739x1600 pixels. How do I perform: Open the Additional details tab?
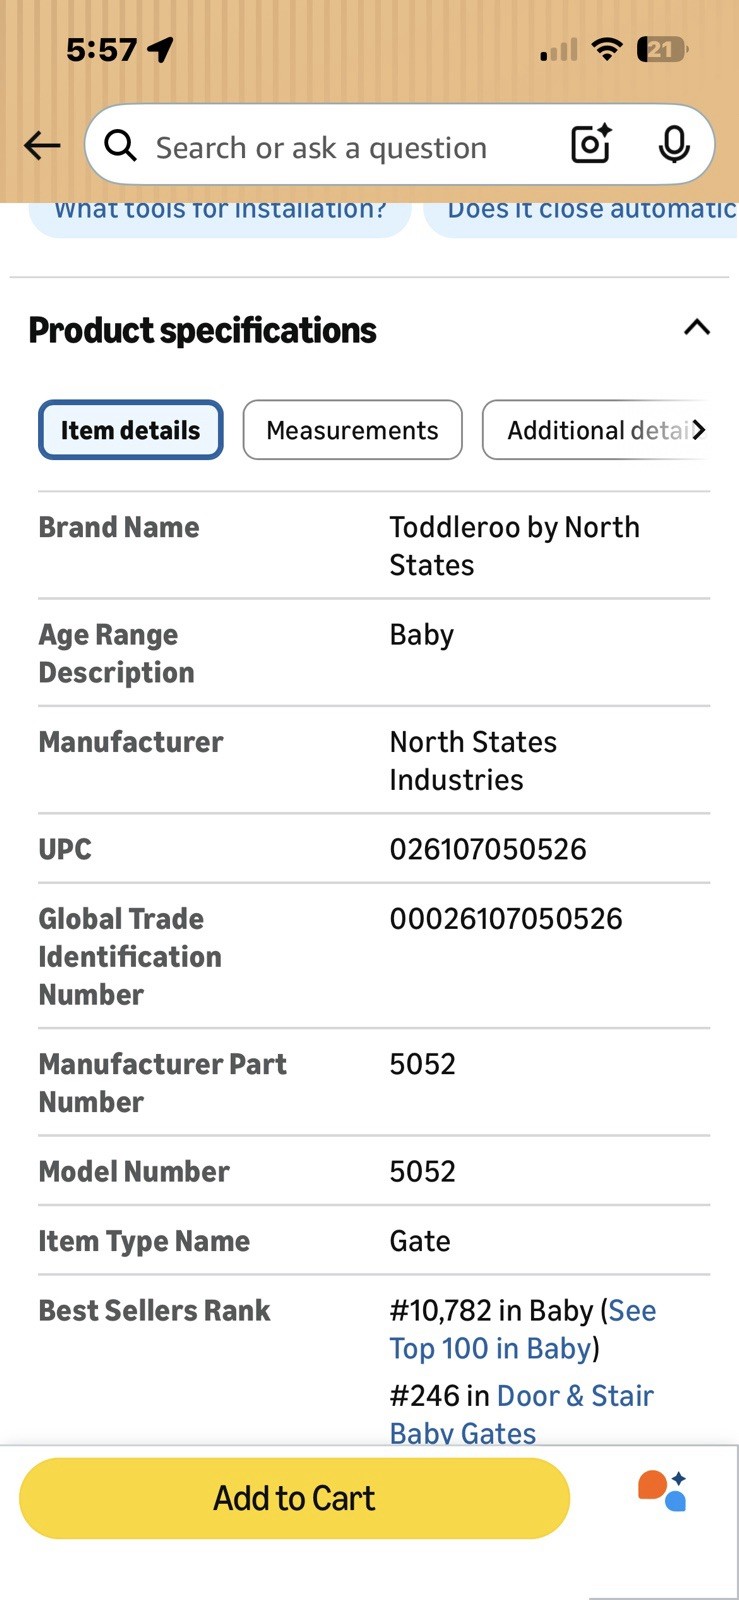click(x=596, y=430)
